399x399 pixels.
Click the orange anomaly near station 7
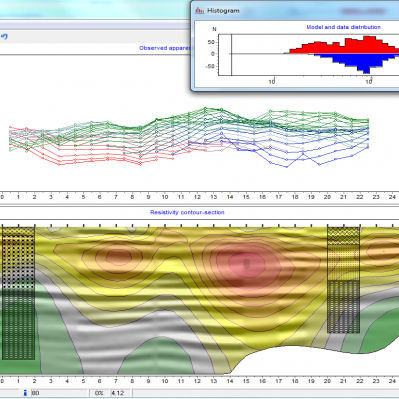point(119,257)
